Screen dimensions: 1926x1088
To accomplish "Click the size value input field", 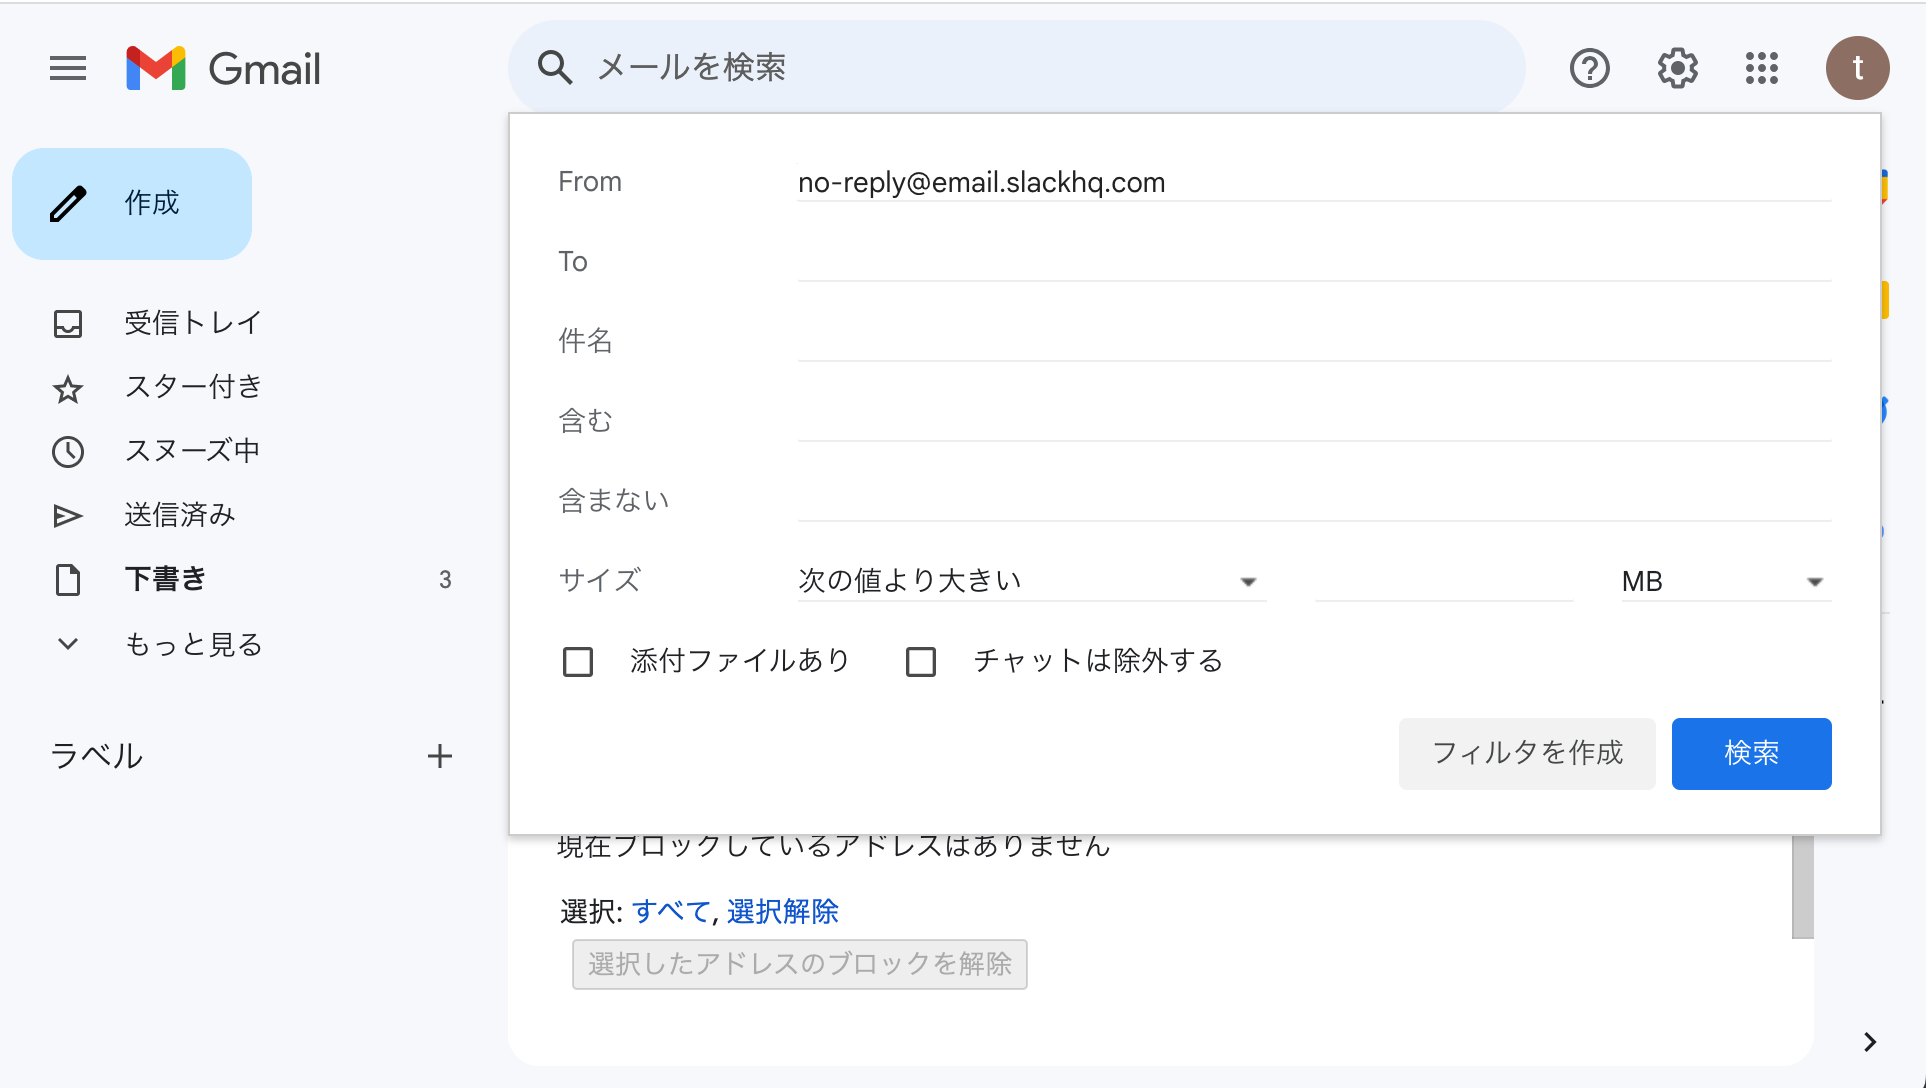I will coord(1444,581).
